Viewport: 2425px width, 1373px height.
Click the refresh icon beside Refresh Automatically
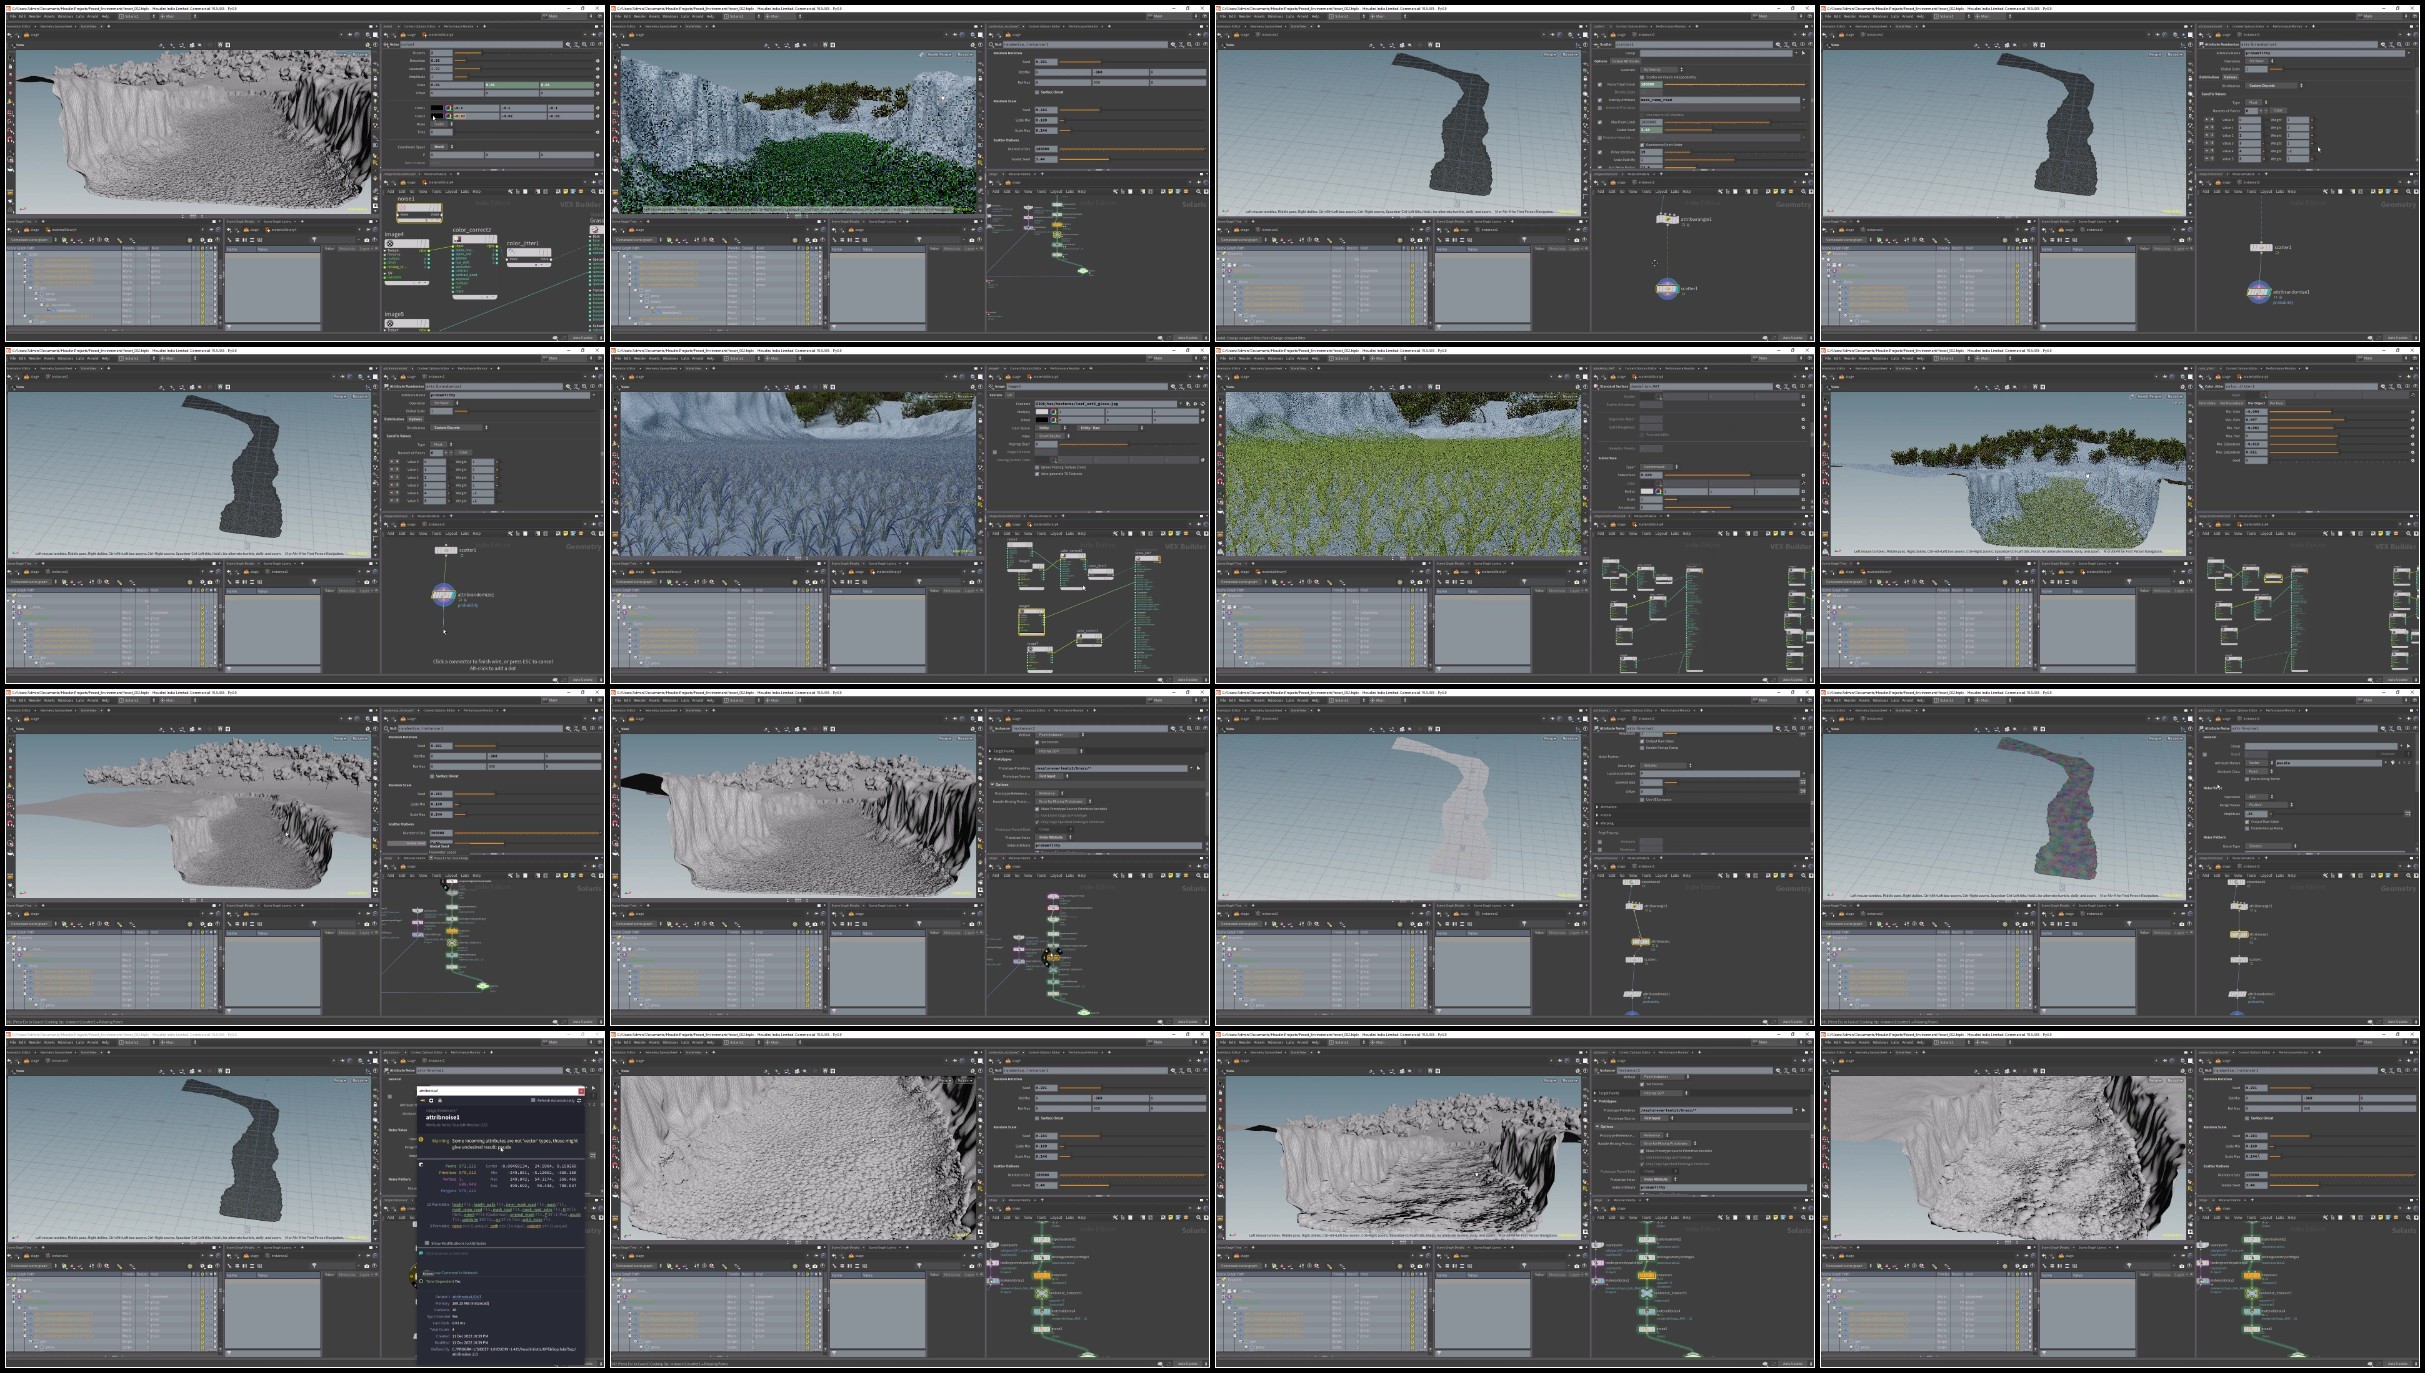click(x=579, y=1100)
